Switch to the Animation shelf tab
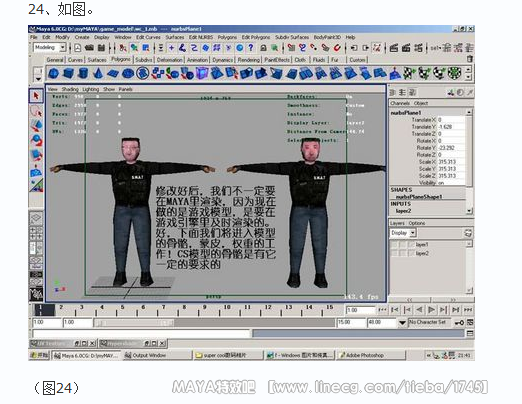522x404 pixels. (197, 60)
